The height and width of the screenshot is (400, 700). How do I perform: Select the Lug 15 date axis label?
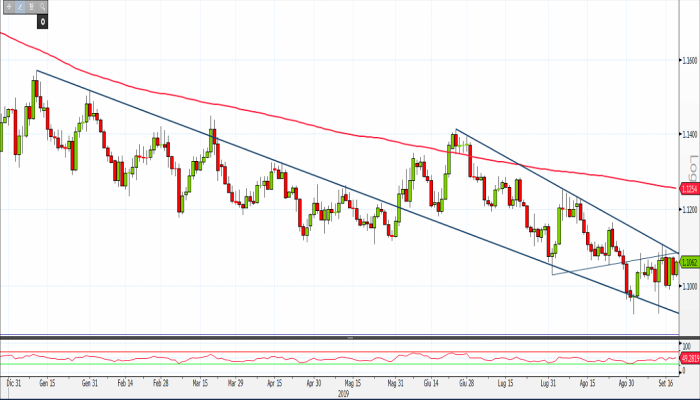[x=505, y=383]
